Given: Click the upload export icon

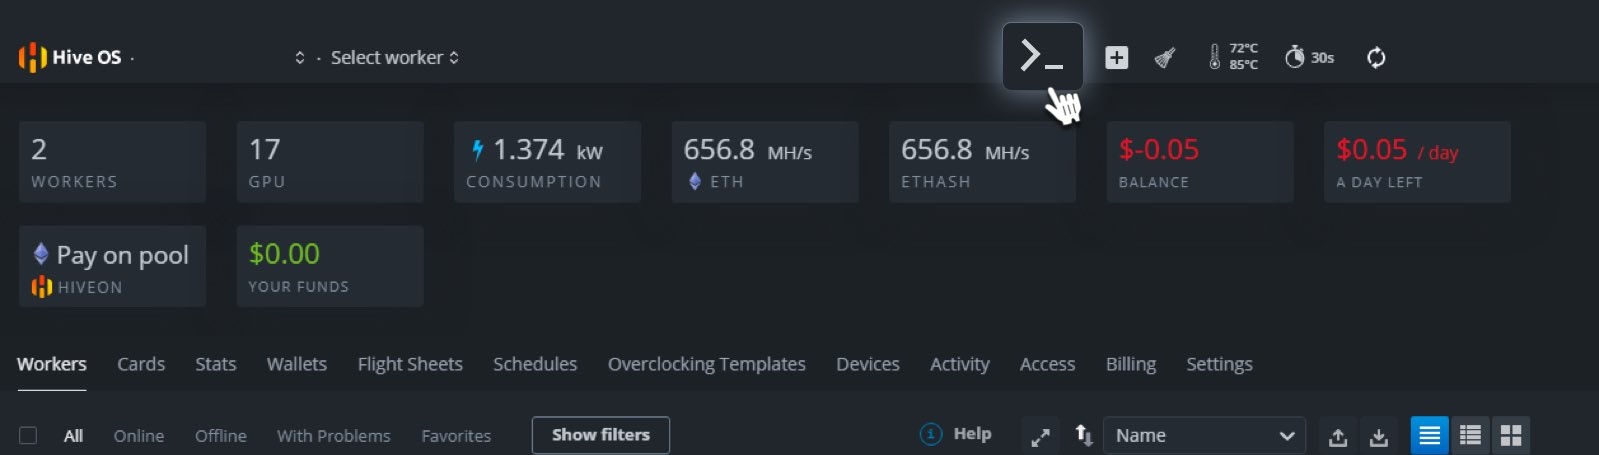Looking at the screenshot, I should (1338, 436).
